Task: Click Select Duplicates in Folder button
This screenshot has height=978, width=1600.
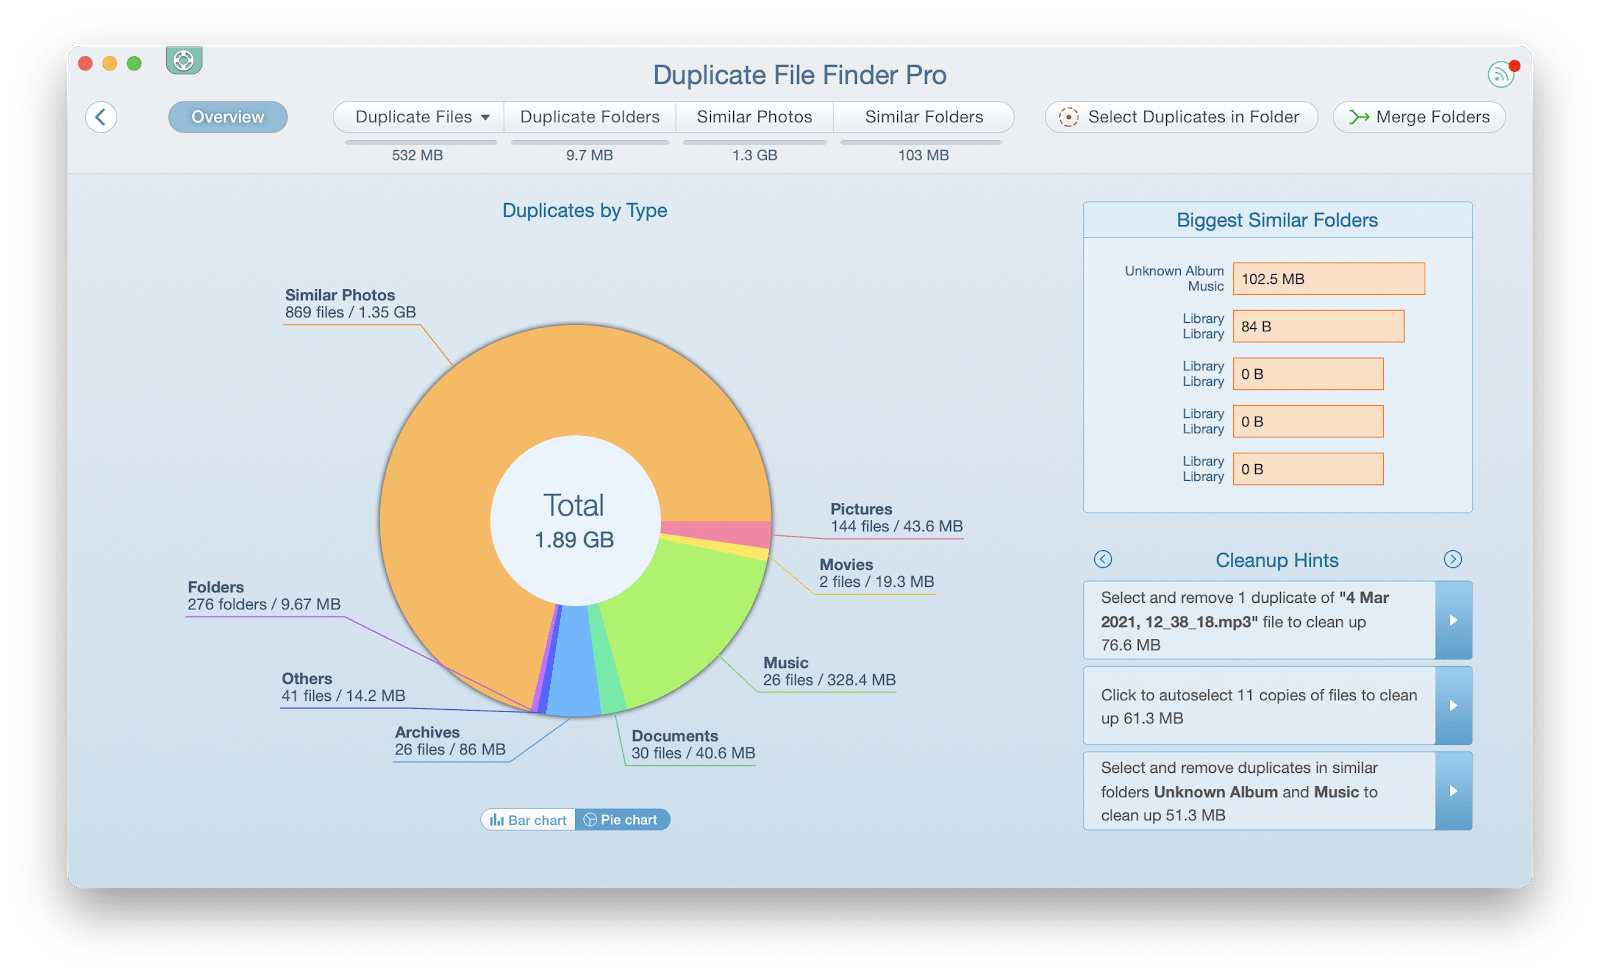Action: click(1181, 117)
